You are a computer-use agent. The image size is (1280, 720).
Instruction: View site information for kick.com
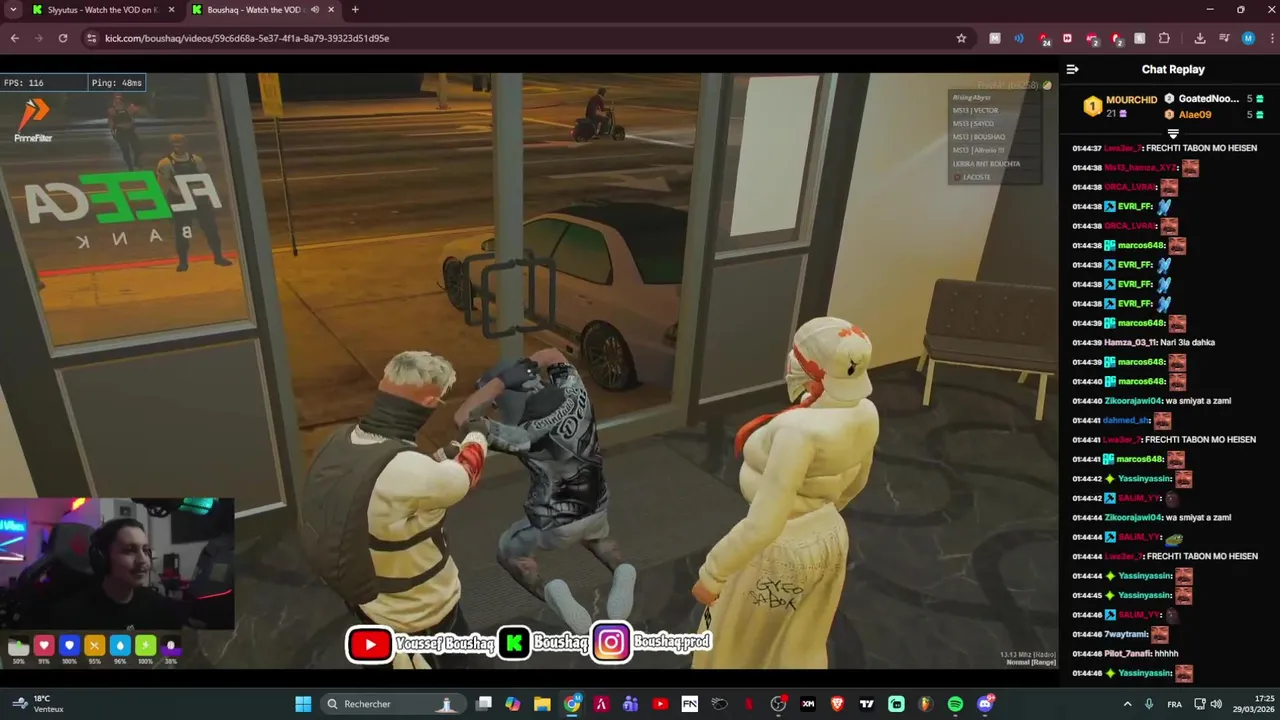click(91, 38)
